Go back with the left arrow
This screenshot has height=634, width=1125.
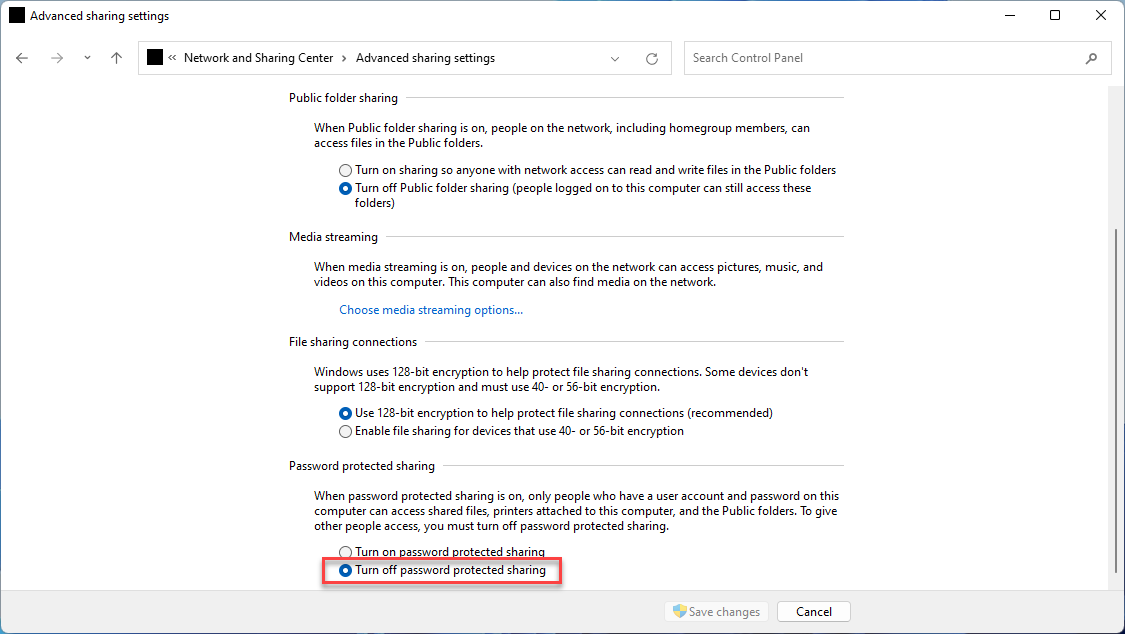click(x=22, y=58)
